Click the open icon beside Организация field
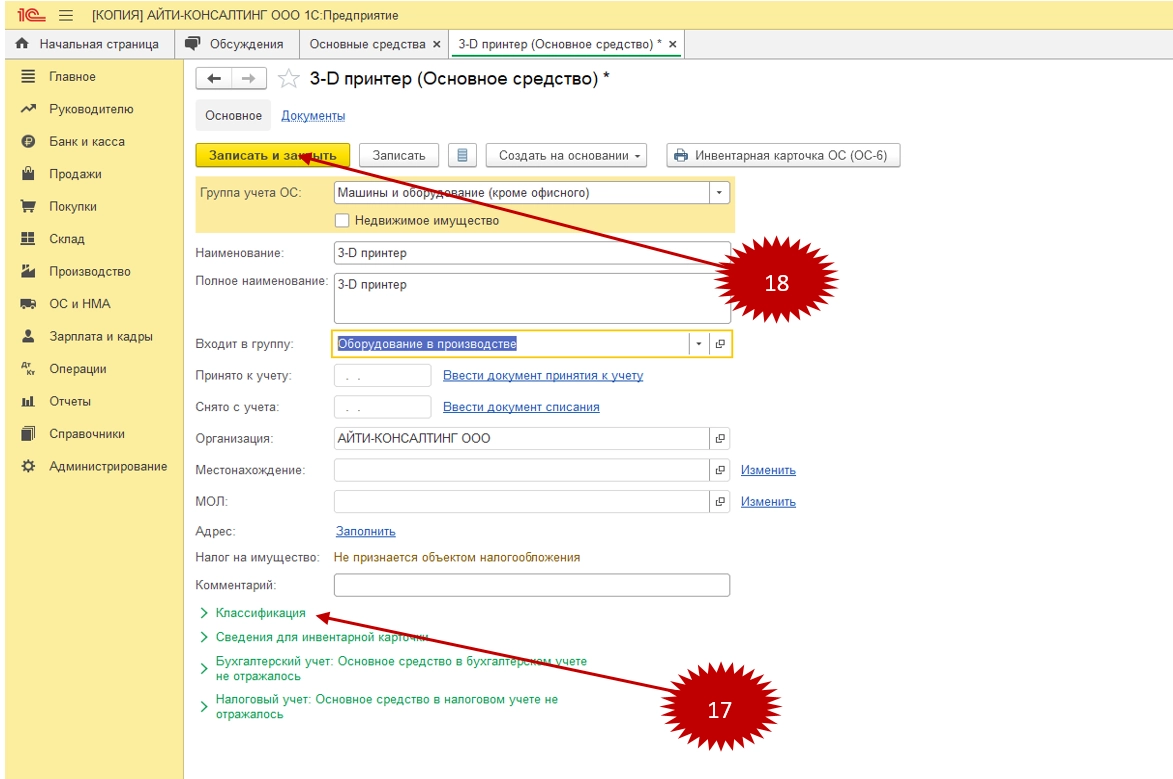This screenshot has height=779, width=1173. pos(720,439)
